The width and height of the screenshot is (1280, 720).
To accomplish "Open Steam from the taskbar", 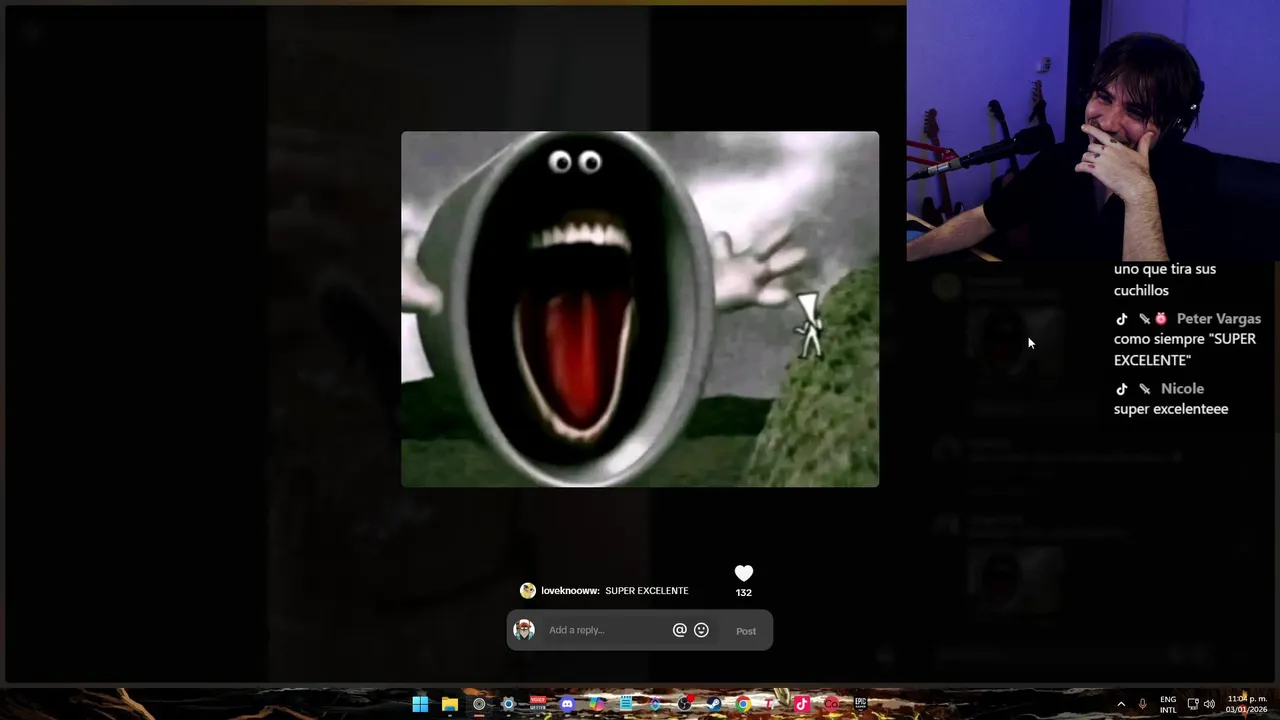I will pos(714,704).
